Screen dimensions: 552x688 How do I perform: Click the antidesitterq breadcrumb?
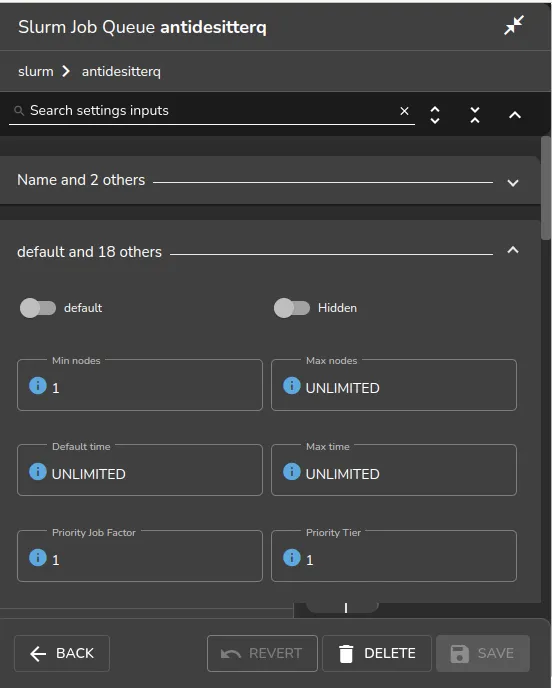pyautogui.click(x=121, y=72)
